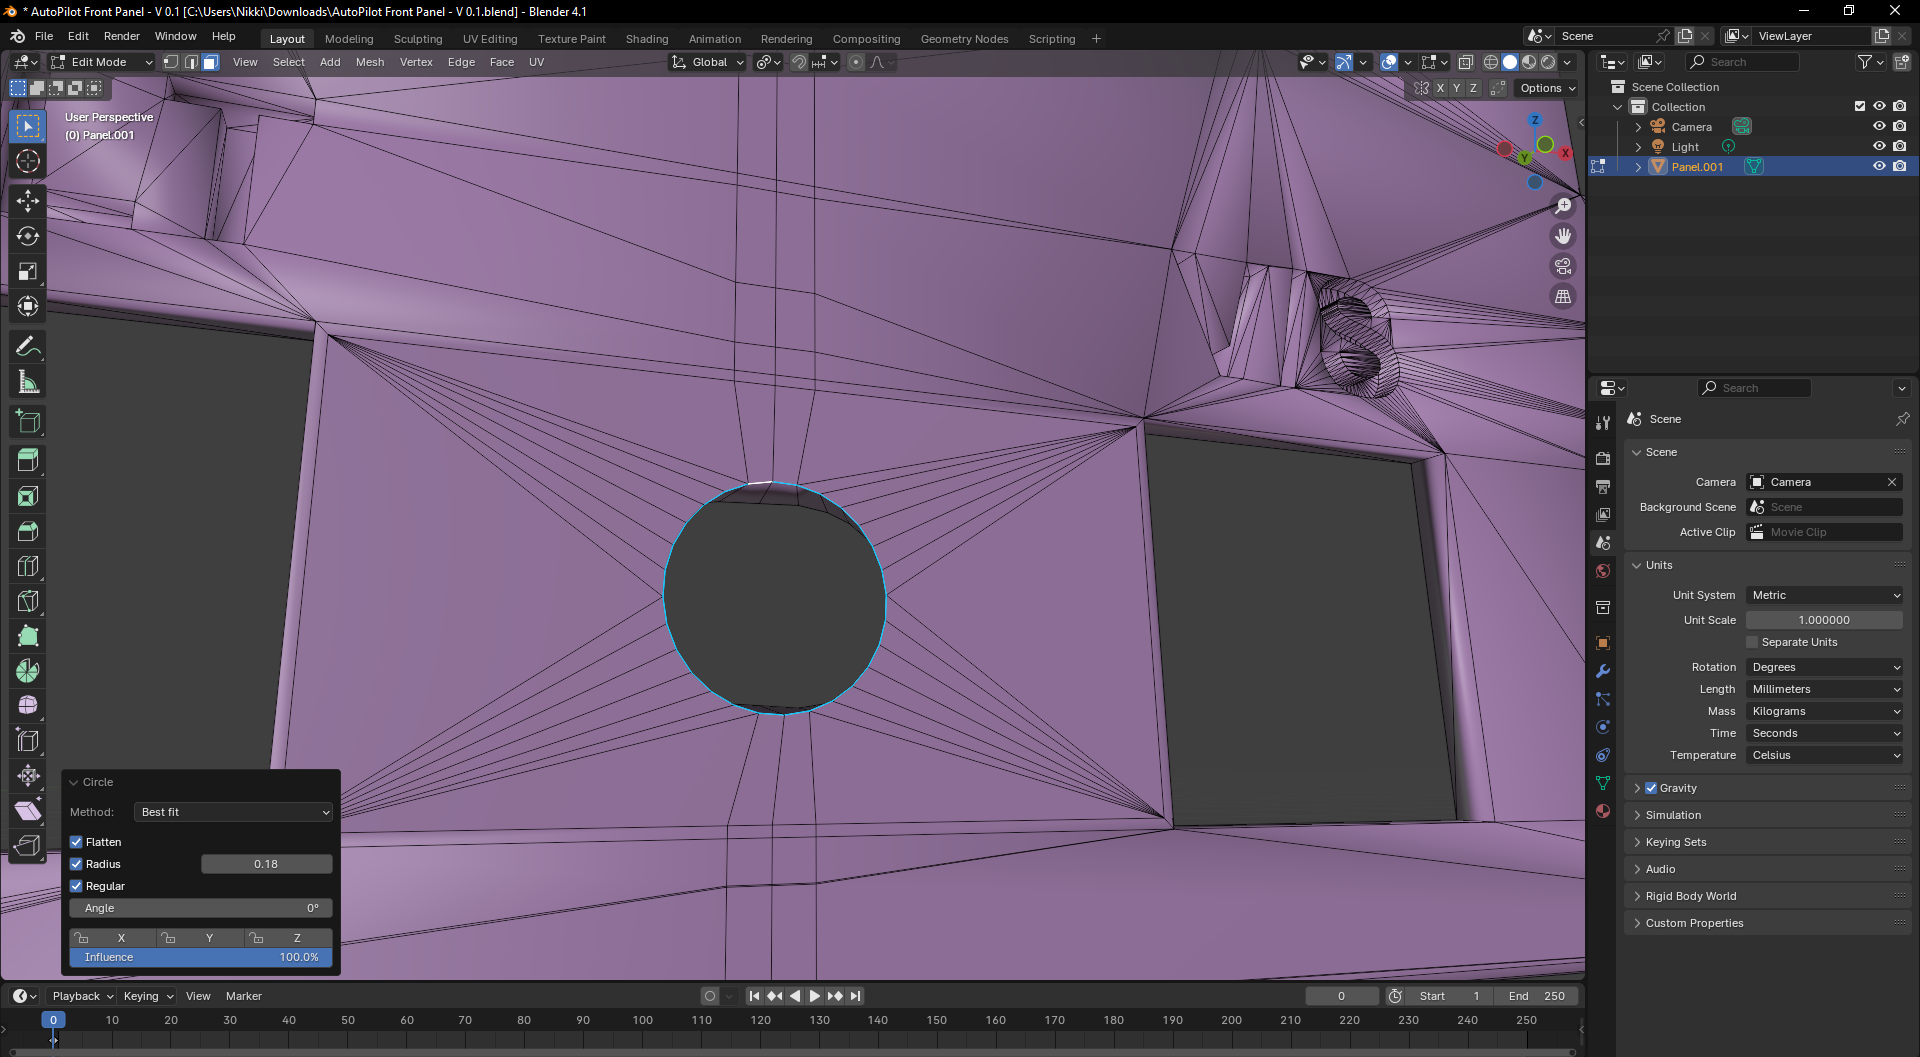Viewport: 1920px width, 1057px height.
Task: Toggle camera view icon in viewport
Action: point(1563,266)
